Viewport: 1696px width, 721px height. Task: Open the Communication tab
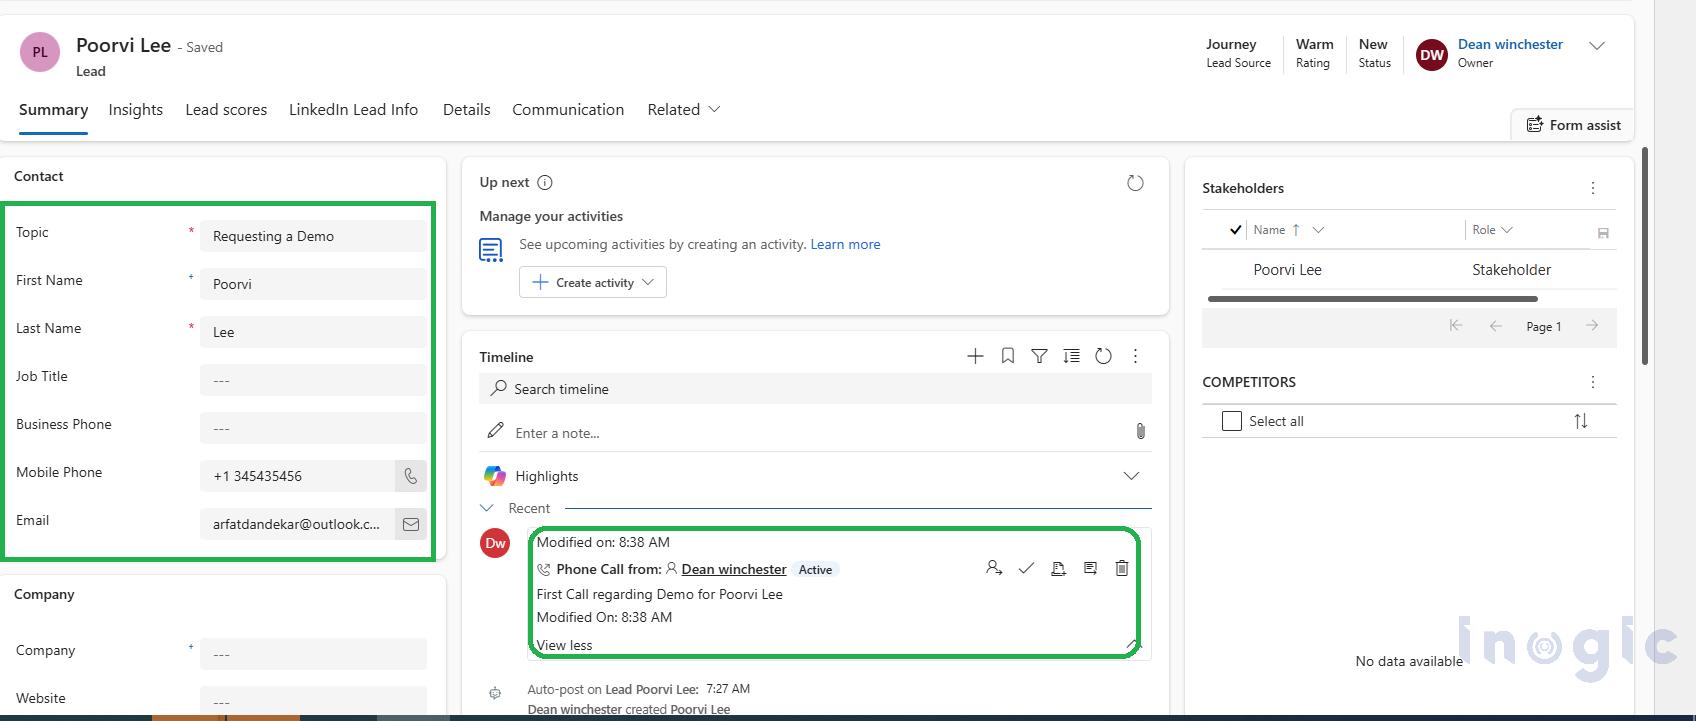[x=568, y=110]
